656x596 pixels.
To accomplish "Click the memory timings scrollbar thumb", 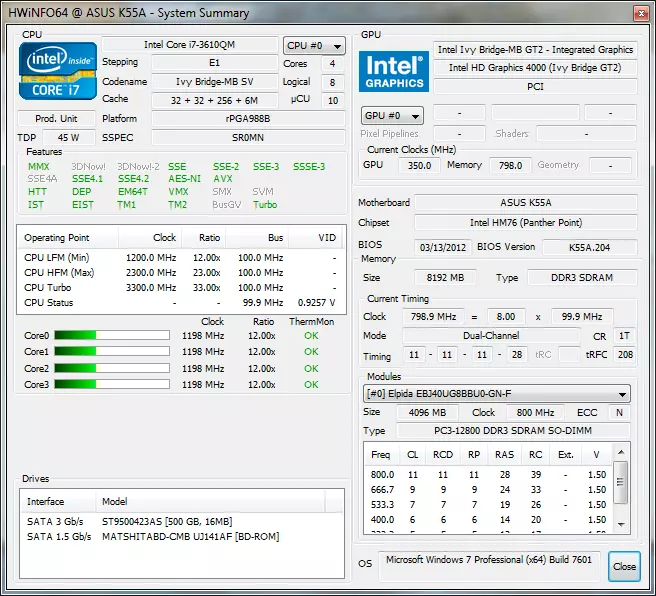I will (x=620, y=482).
